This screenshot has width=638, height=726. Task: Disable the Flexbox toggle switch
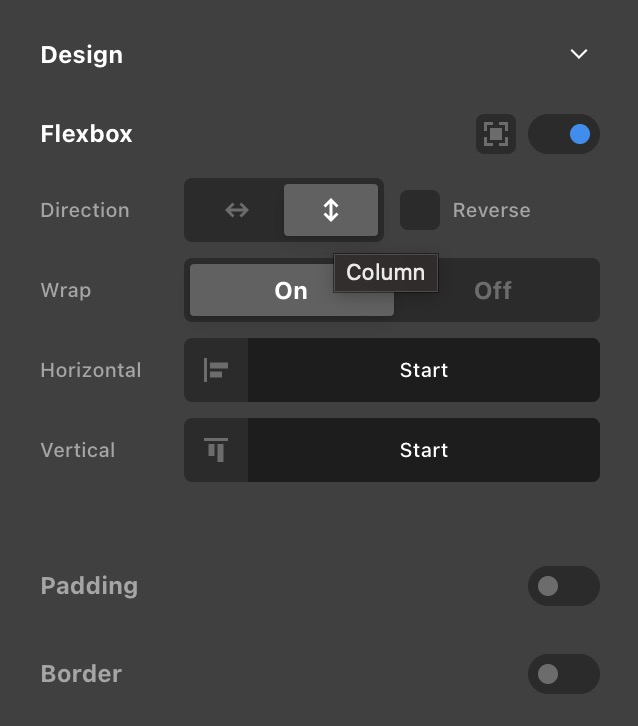pos(564,134)
